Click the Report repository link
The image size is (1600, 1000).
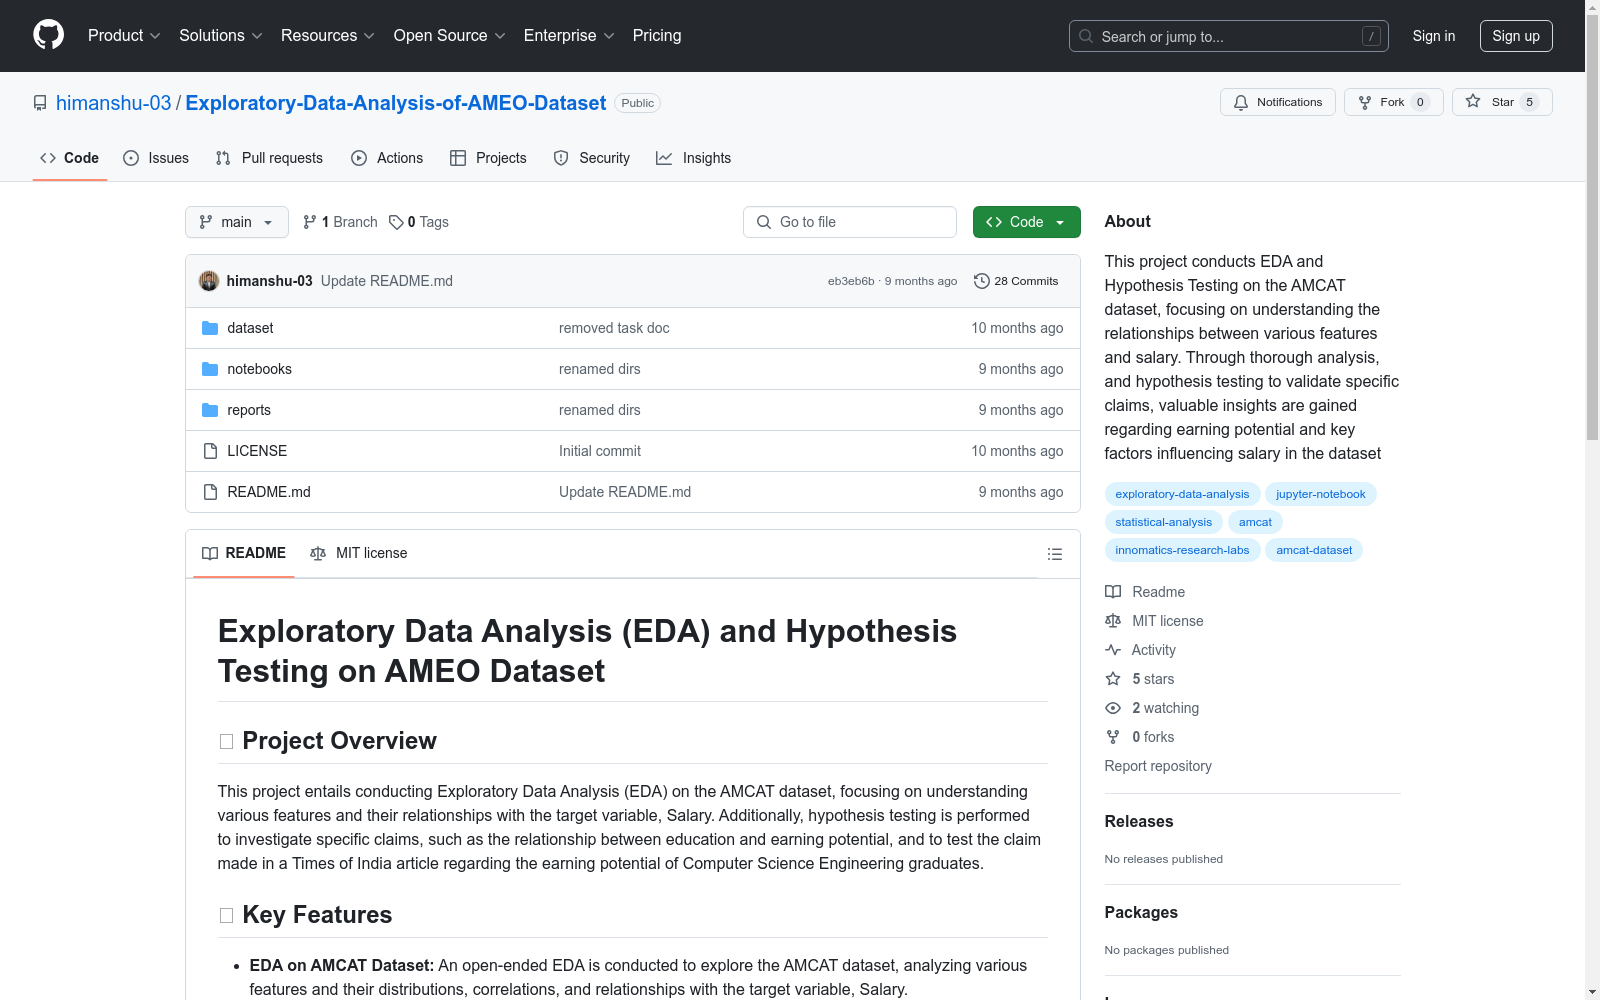[x=1158, y=766]
